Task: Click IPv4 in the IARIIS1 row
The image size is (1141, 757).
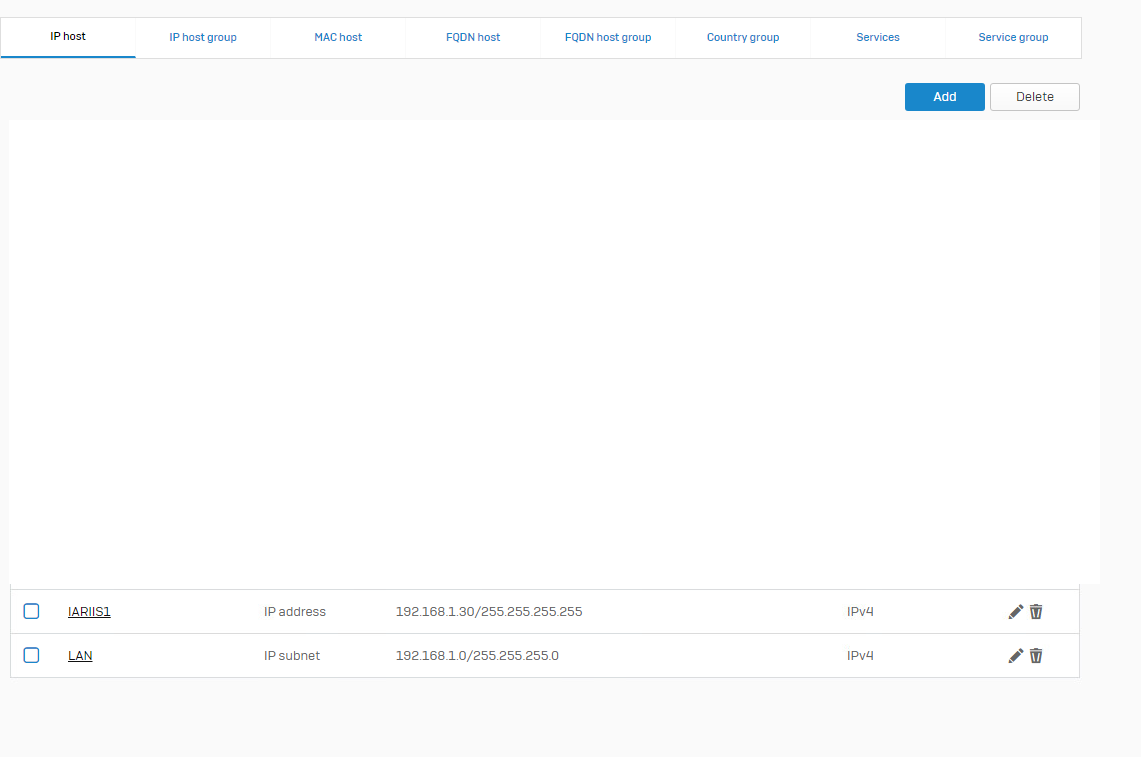Action: pyautogui.click(x=860, y=612)
